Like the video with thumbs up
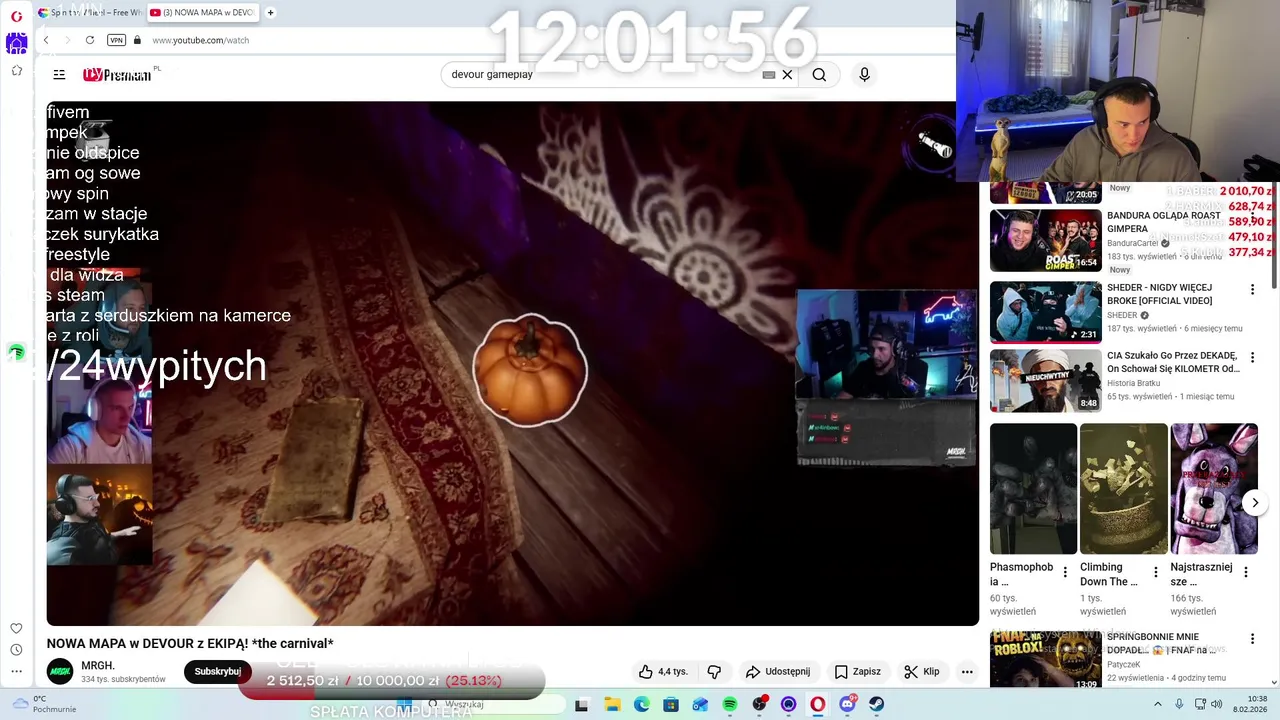The image size is (1280, 720). (x=663, y=672)
